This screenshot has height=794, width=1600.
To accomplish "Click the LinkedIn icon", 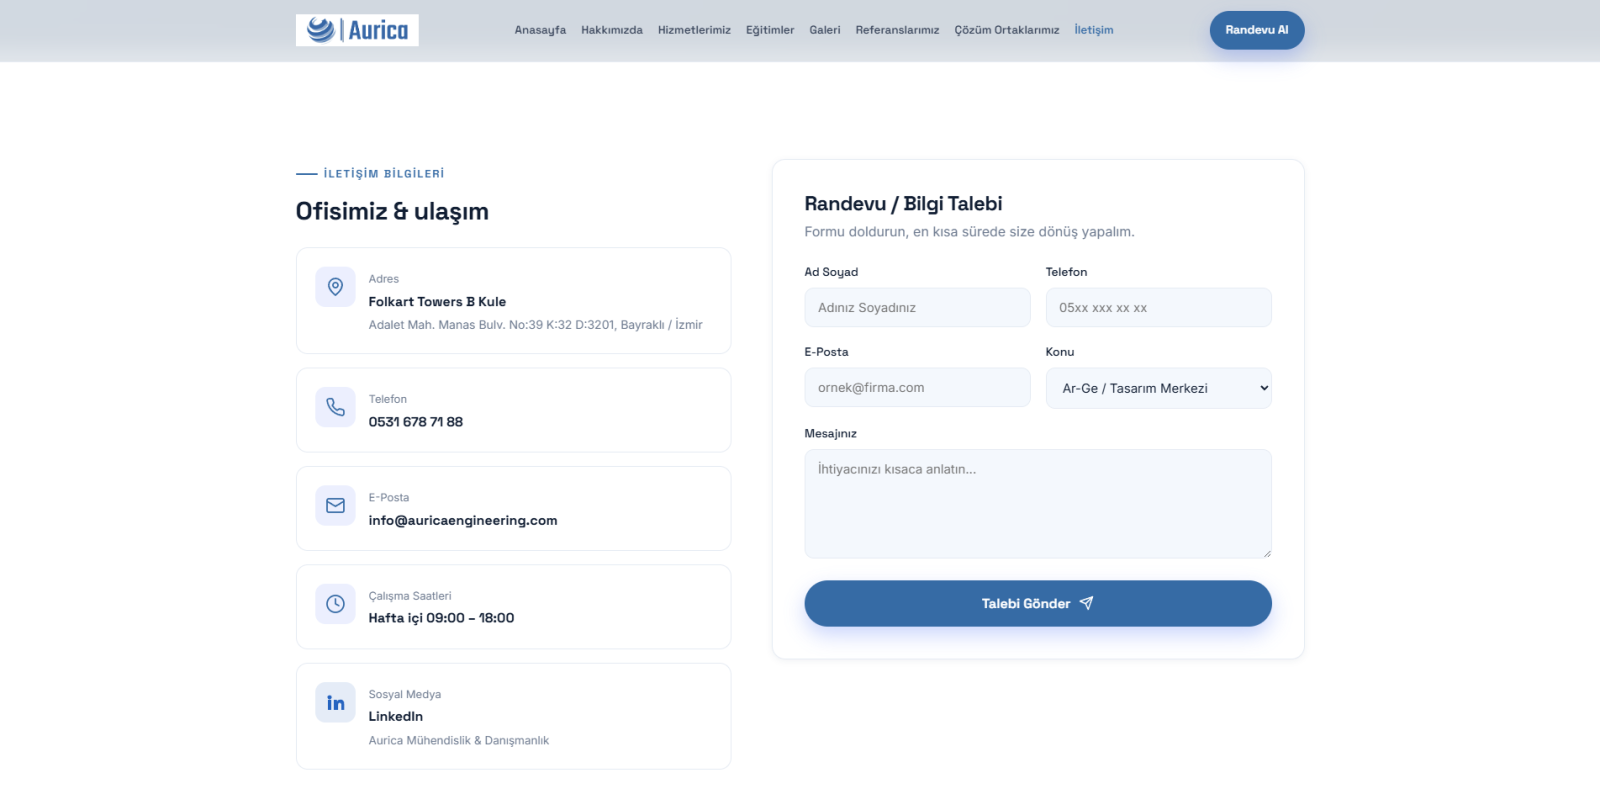I will pyautogui.click(x=335, y=703).
